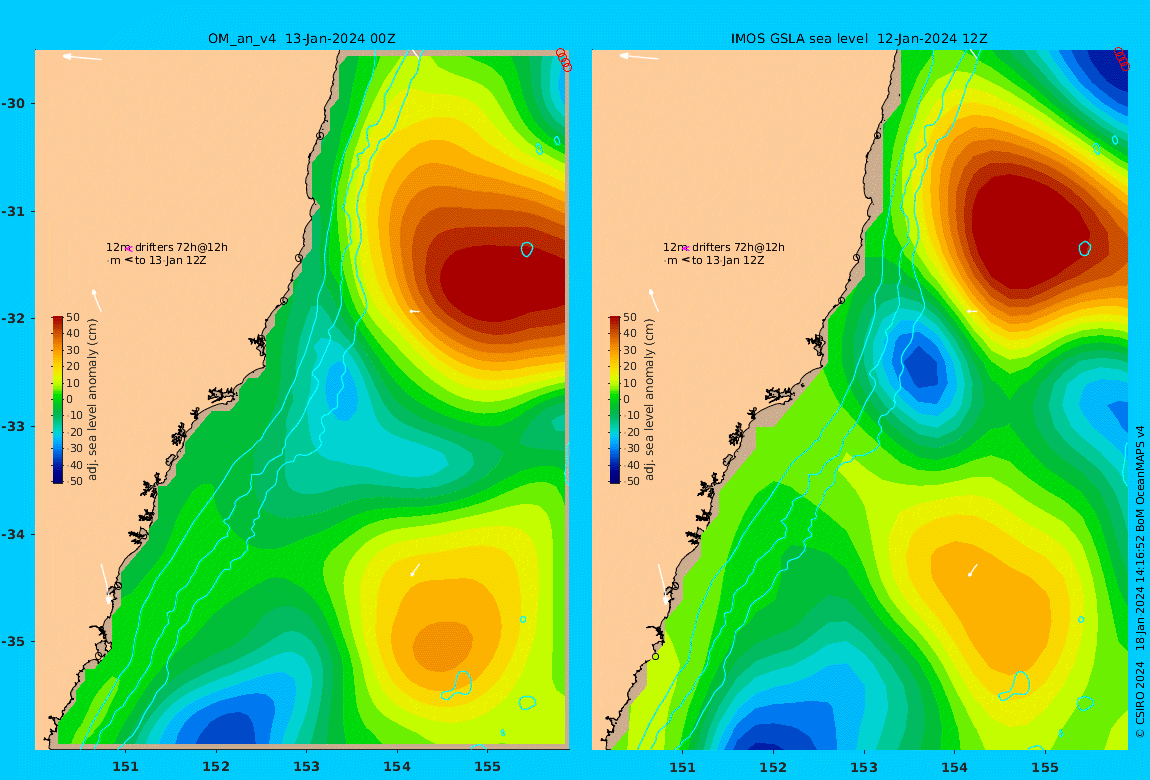Image resolution: width=1150 pixels, height=780 pixels.
Task: Click longitude 154 under the OM_an_v4 map
Action: pos(397,767)
